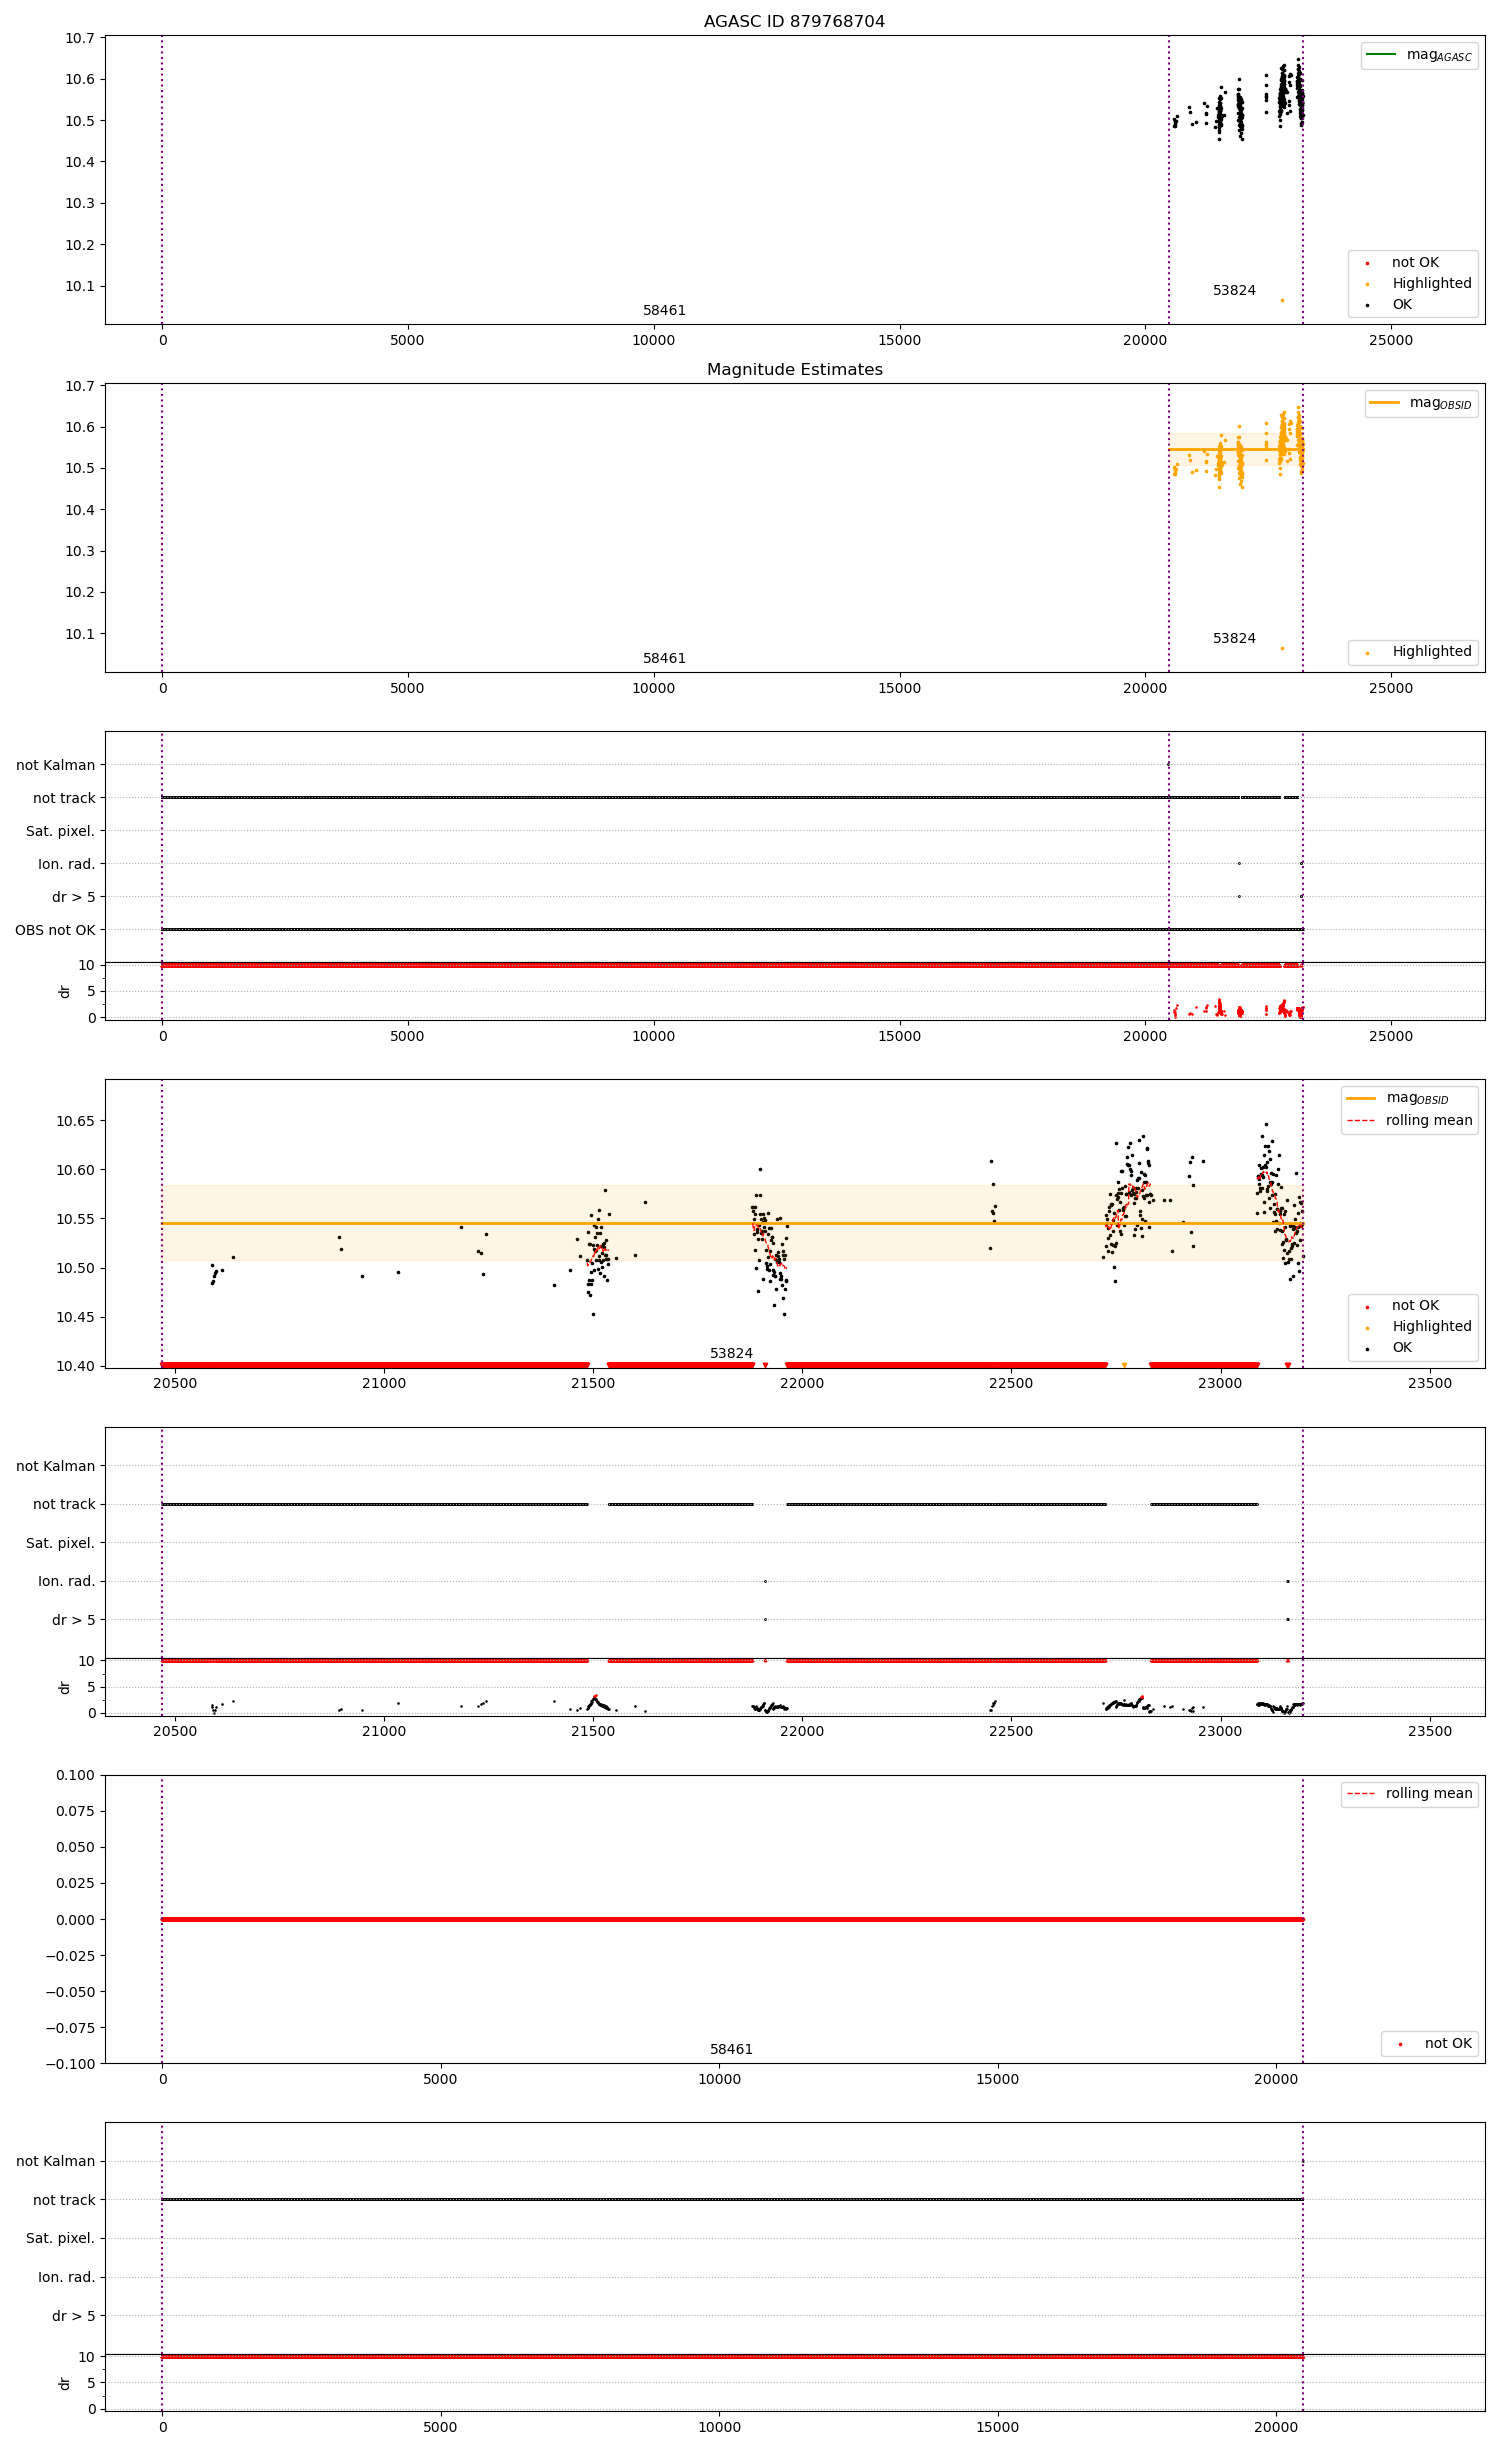
Task: Click the 58461 annotation in the residual plot
Action: click(731, 2049)
